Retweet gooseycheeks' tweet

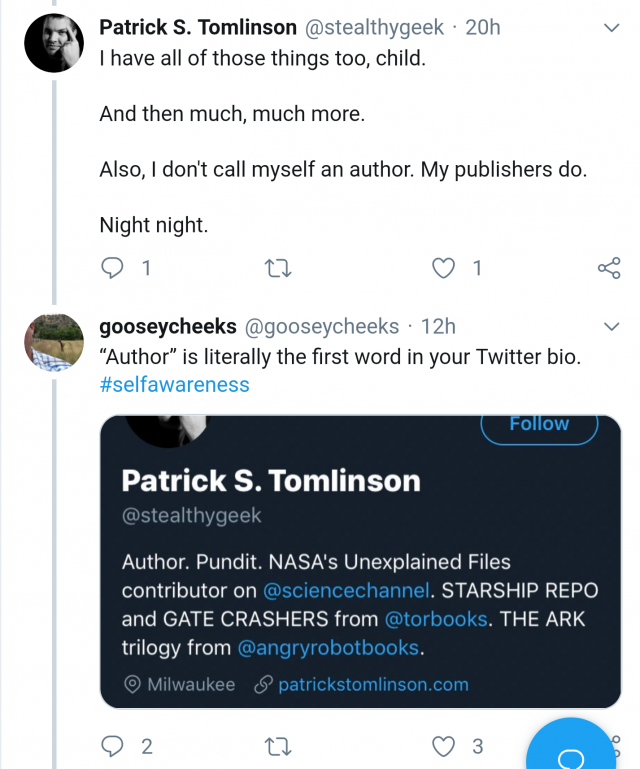coord(278,747)
